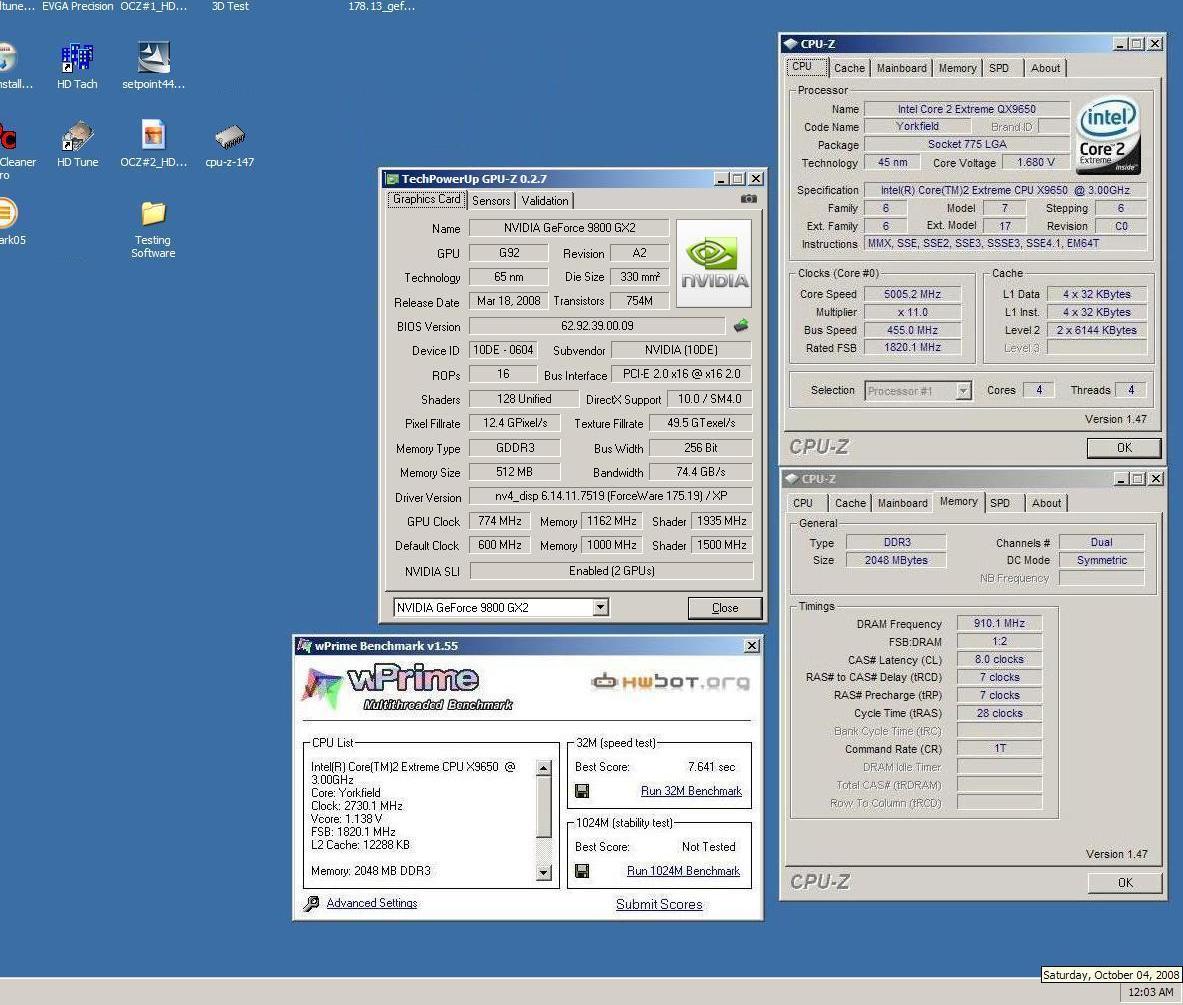This screenshot has width=1183, height=1005.
Task: Click the GPU-Z camera screenshot icon
Action: pos(748,198)
